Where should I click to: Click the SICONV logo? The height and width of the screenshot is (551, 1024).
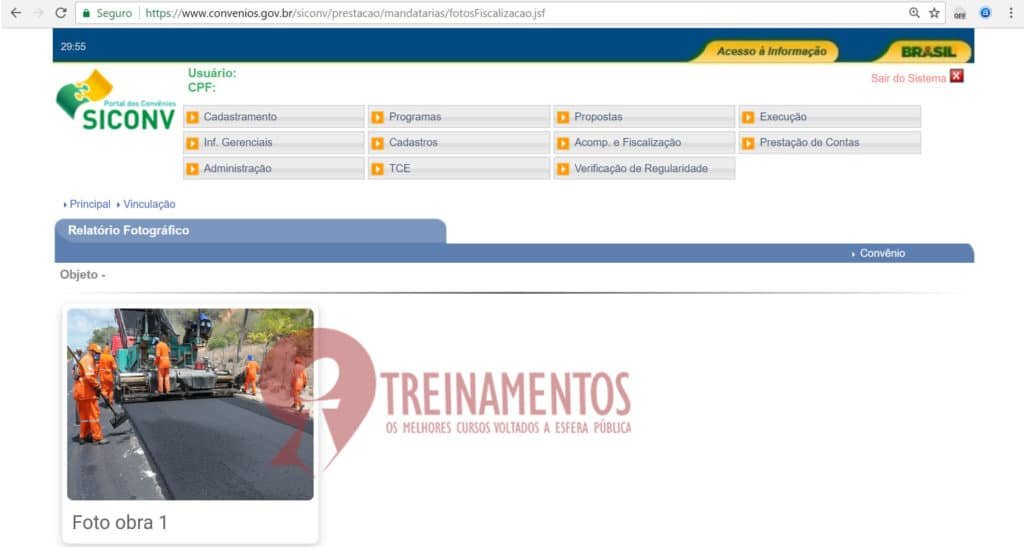[x=116, y=100]
